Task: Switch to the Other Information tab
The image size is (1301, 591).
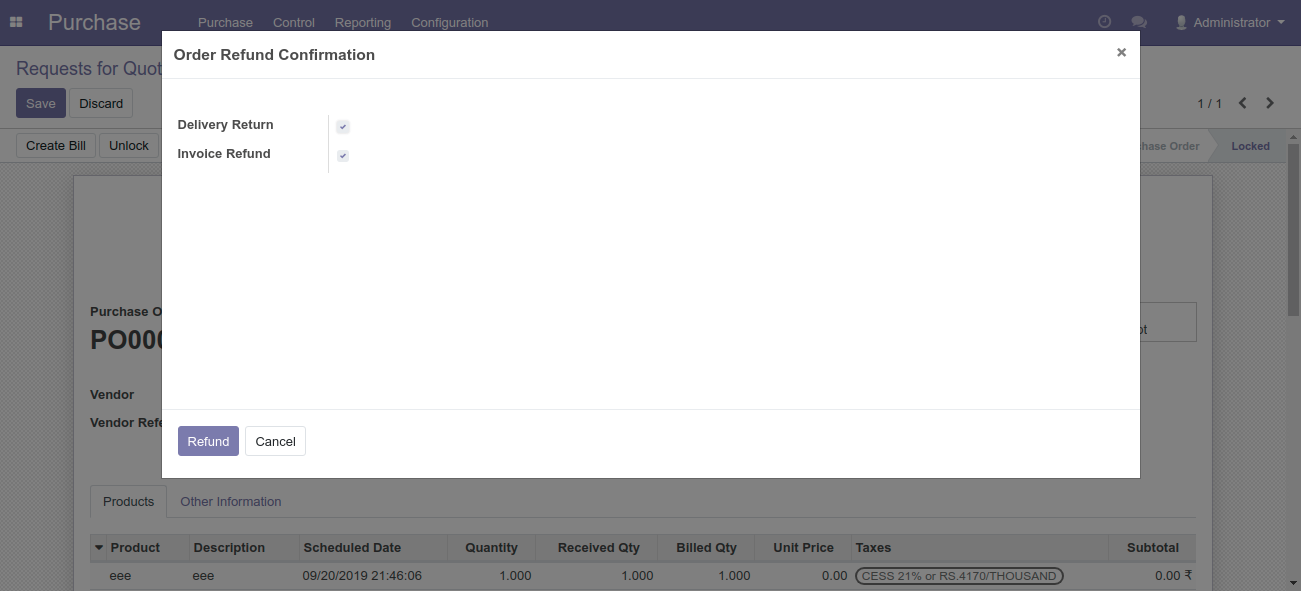Action: (x=230, y=501)
